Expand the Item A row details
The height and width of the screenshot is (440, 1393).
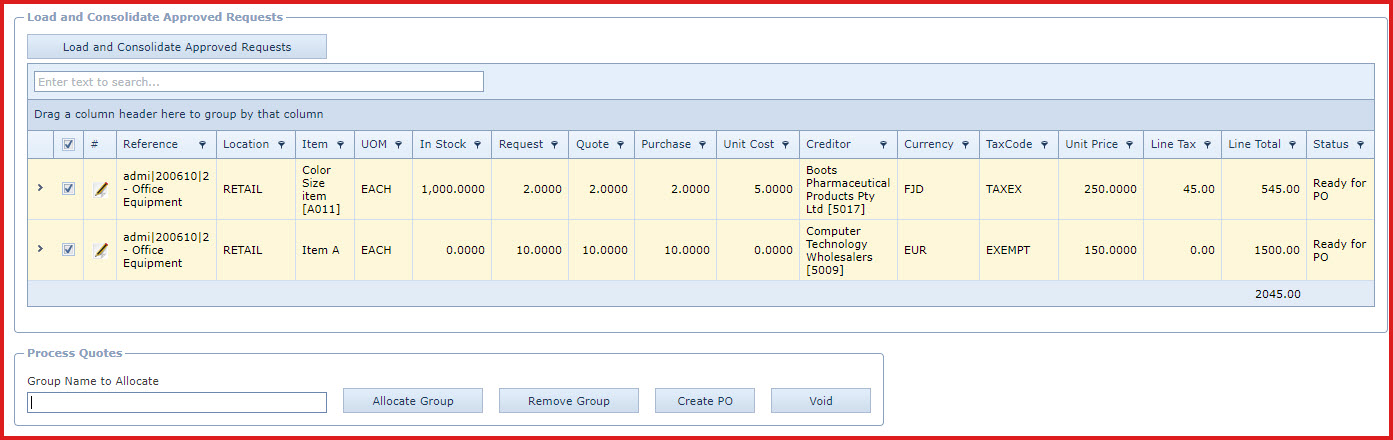click(x=40, y=249)
